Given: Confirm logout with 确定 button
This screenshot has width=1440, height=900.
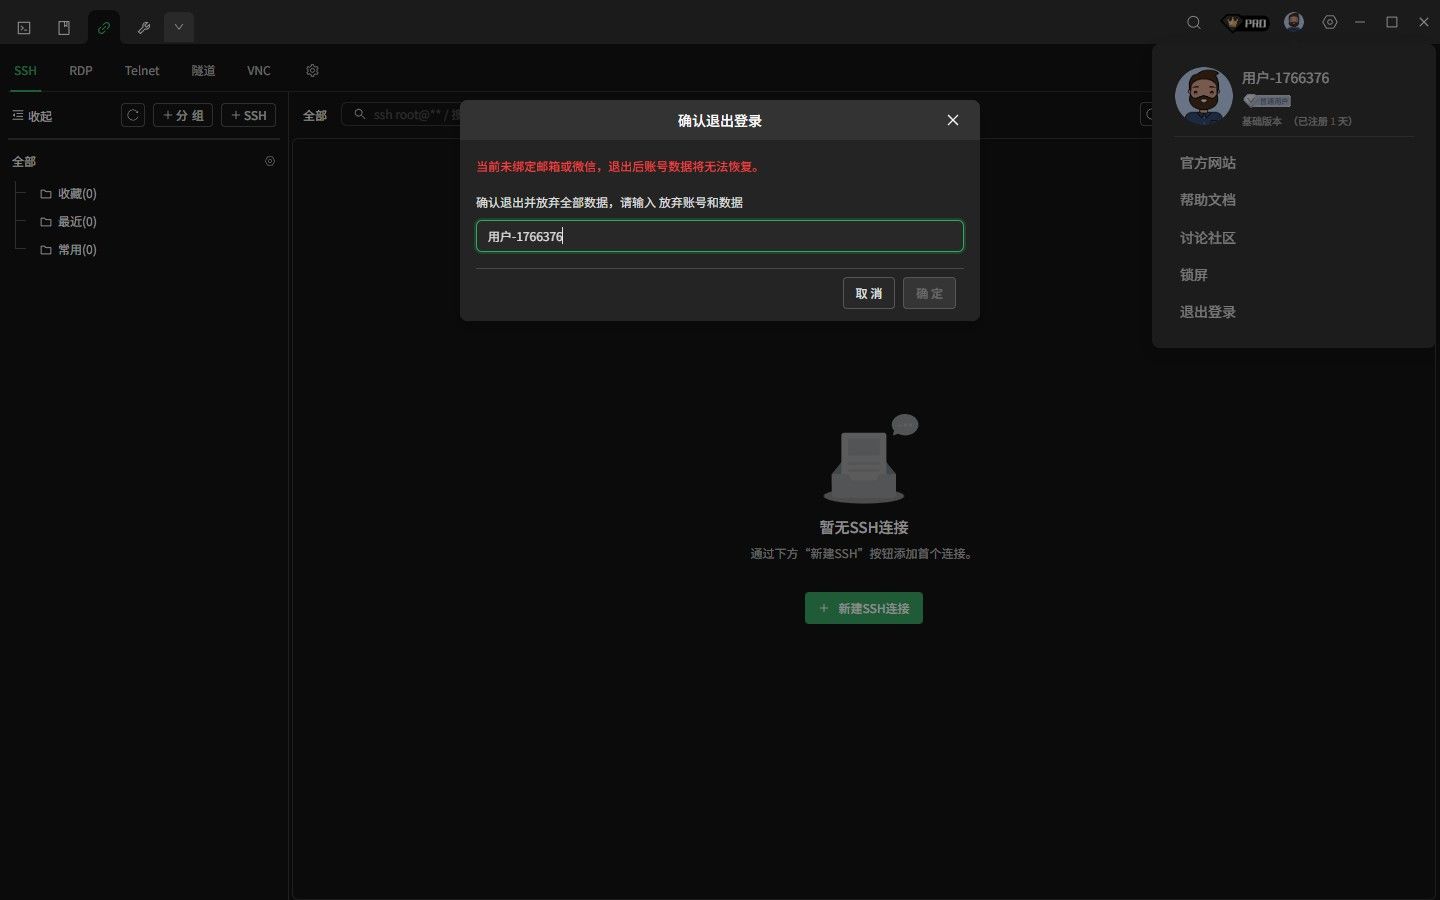Looking at the screenshot, I should (x=930, y=293).
